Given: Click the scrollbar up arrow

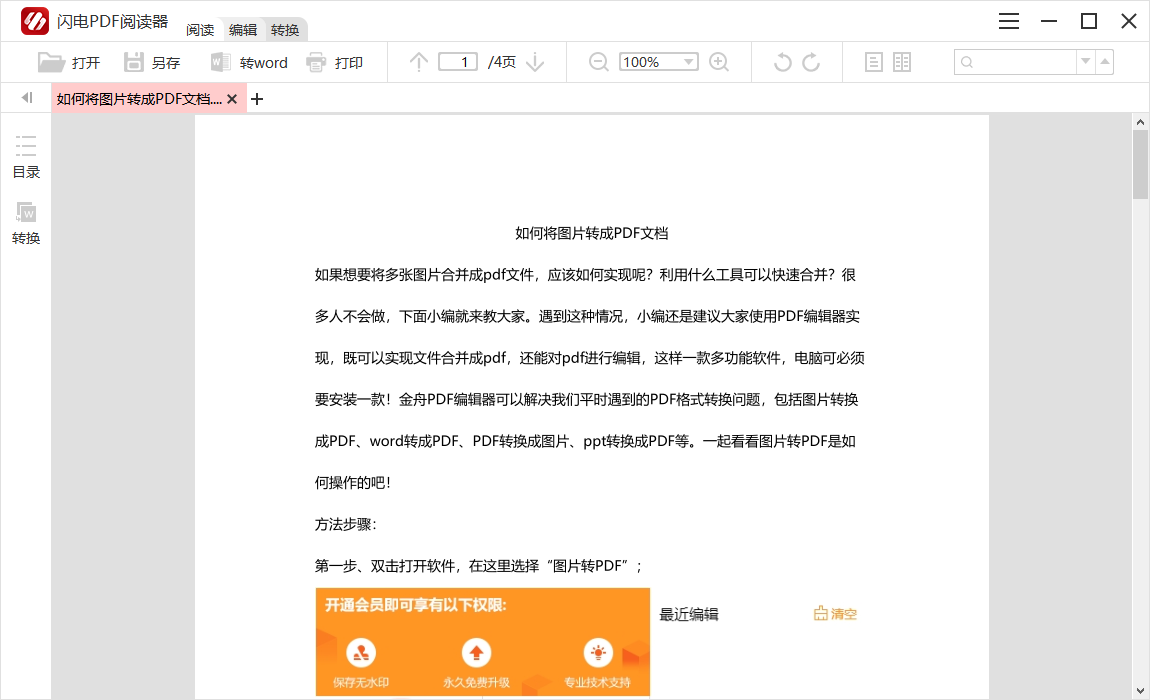Looking at the screenshot, I should [1140, 122].
